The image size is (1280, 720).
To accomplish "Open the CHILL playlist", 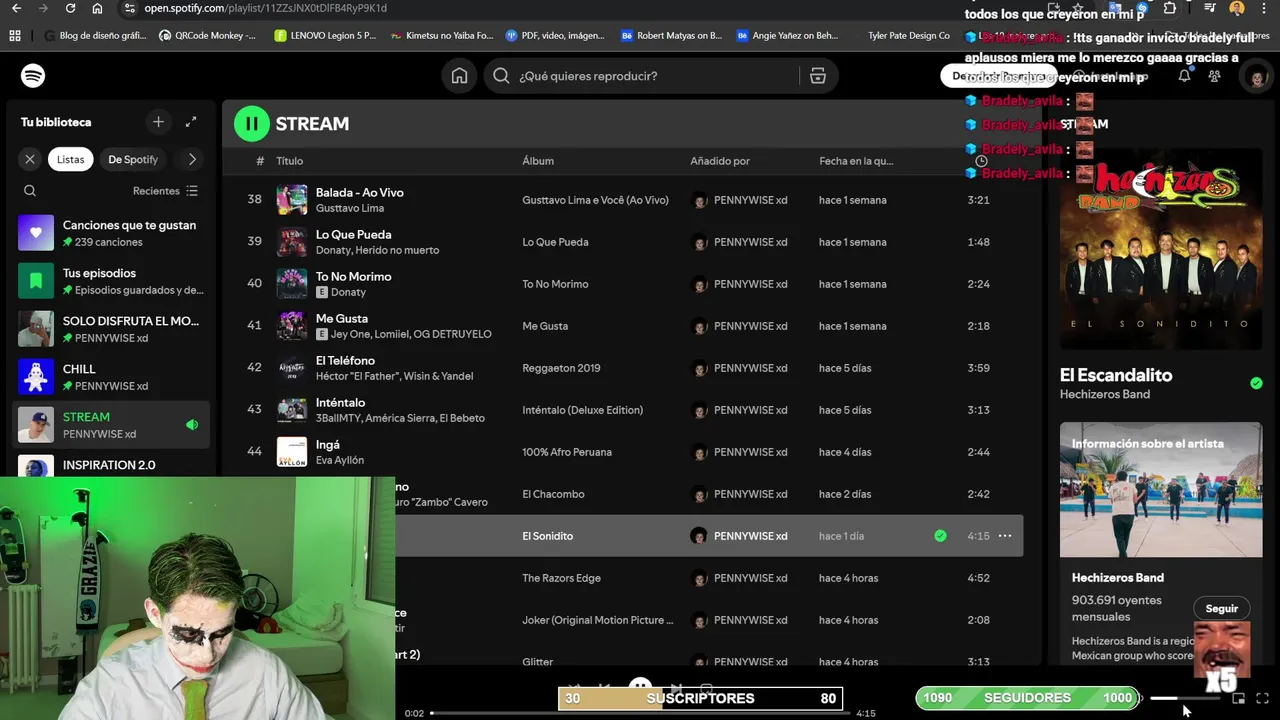I will 113,377.
